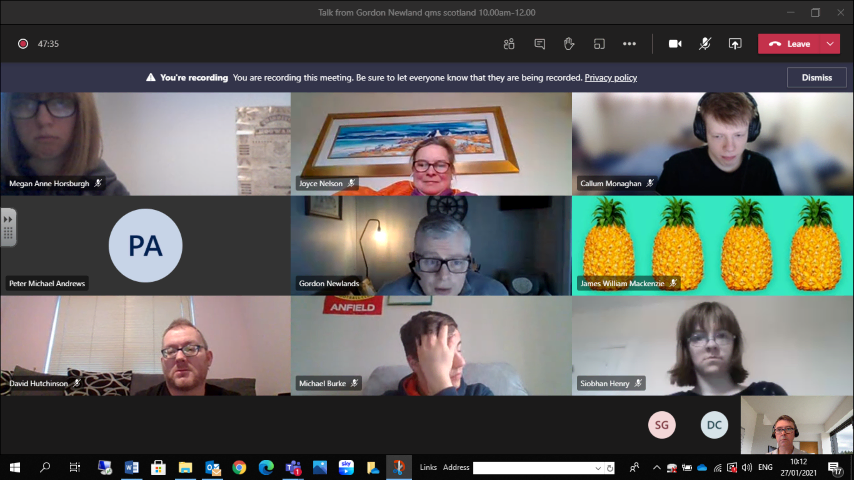Open Microsoft Teams from the taskbar
The image size is (854, 480).
[x=293, y=467]
